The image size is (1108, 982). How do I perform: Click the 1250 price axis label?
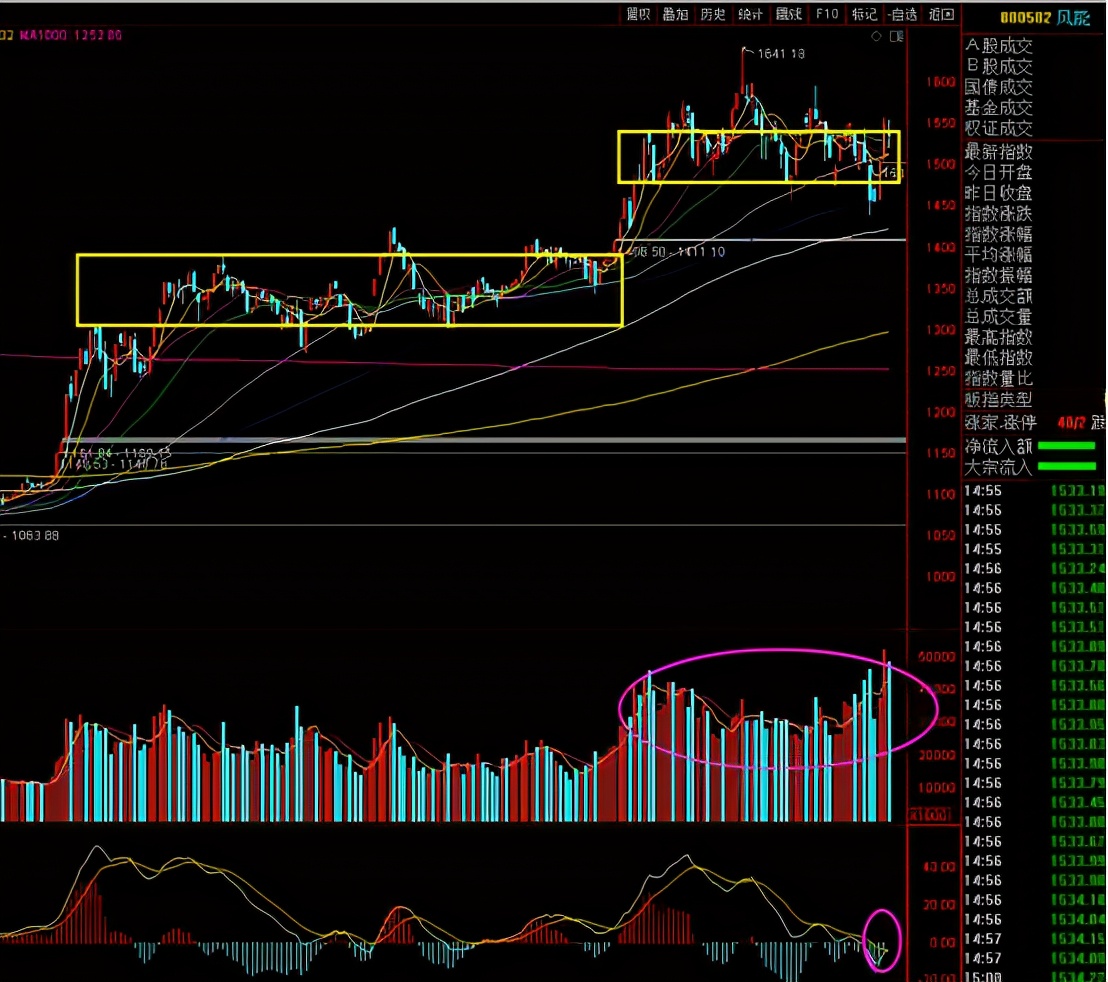[x=941, y=371]
